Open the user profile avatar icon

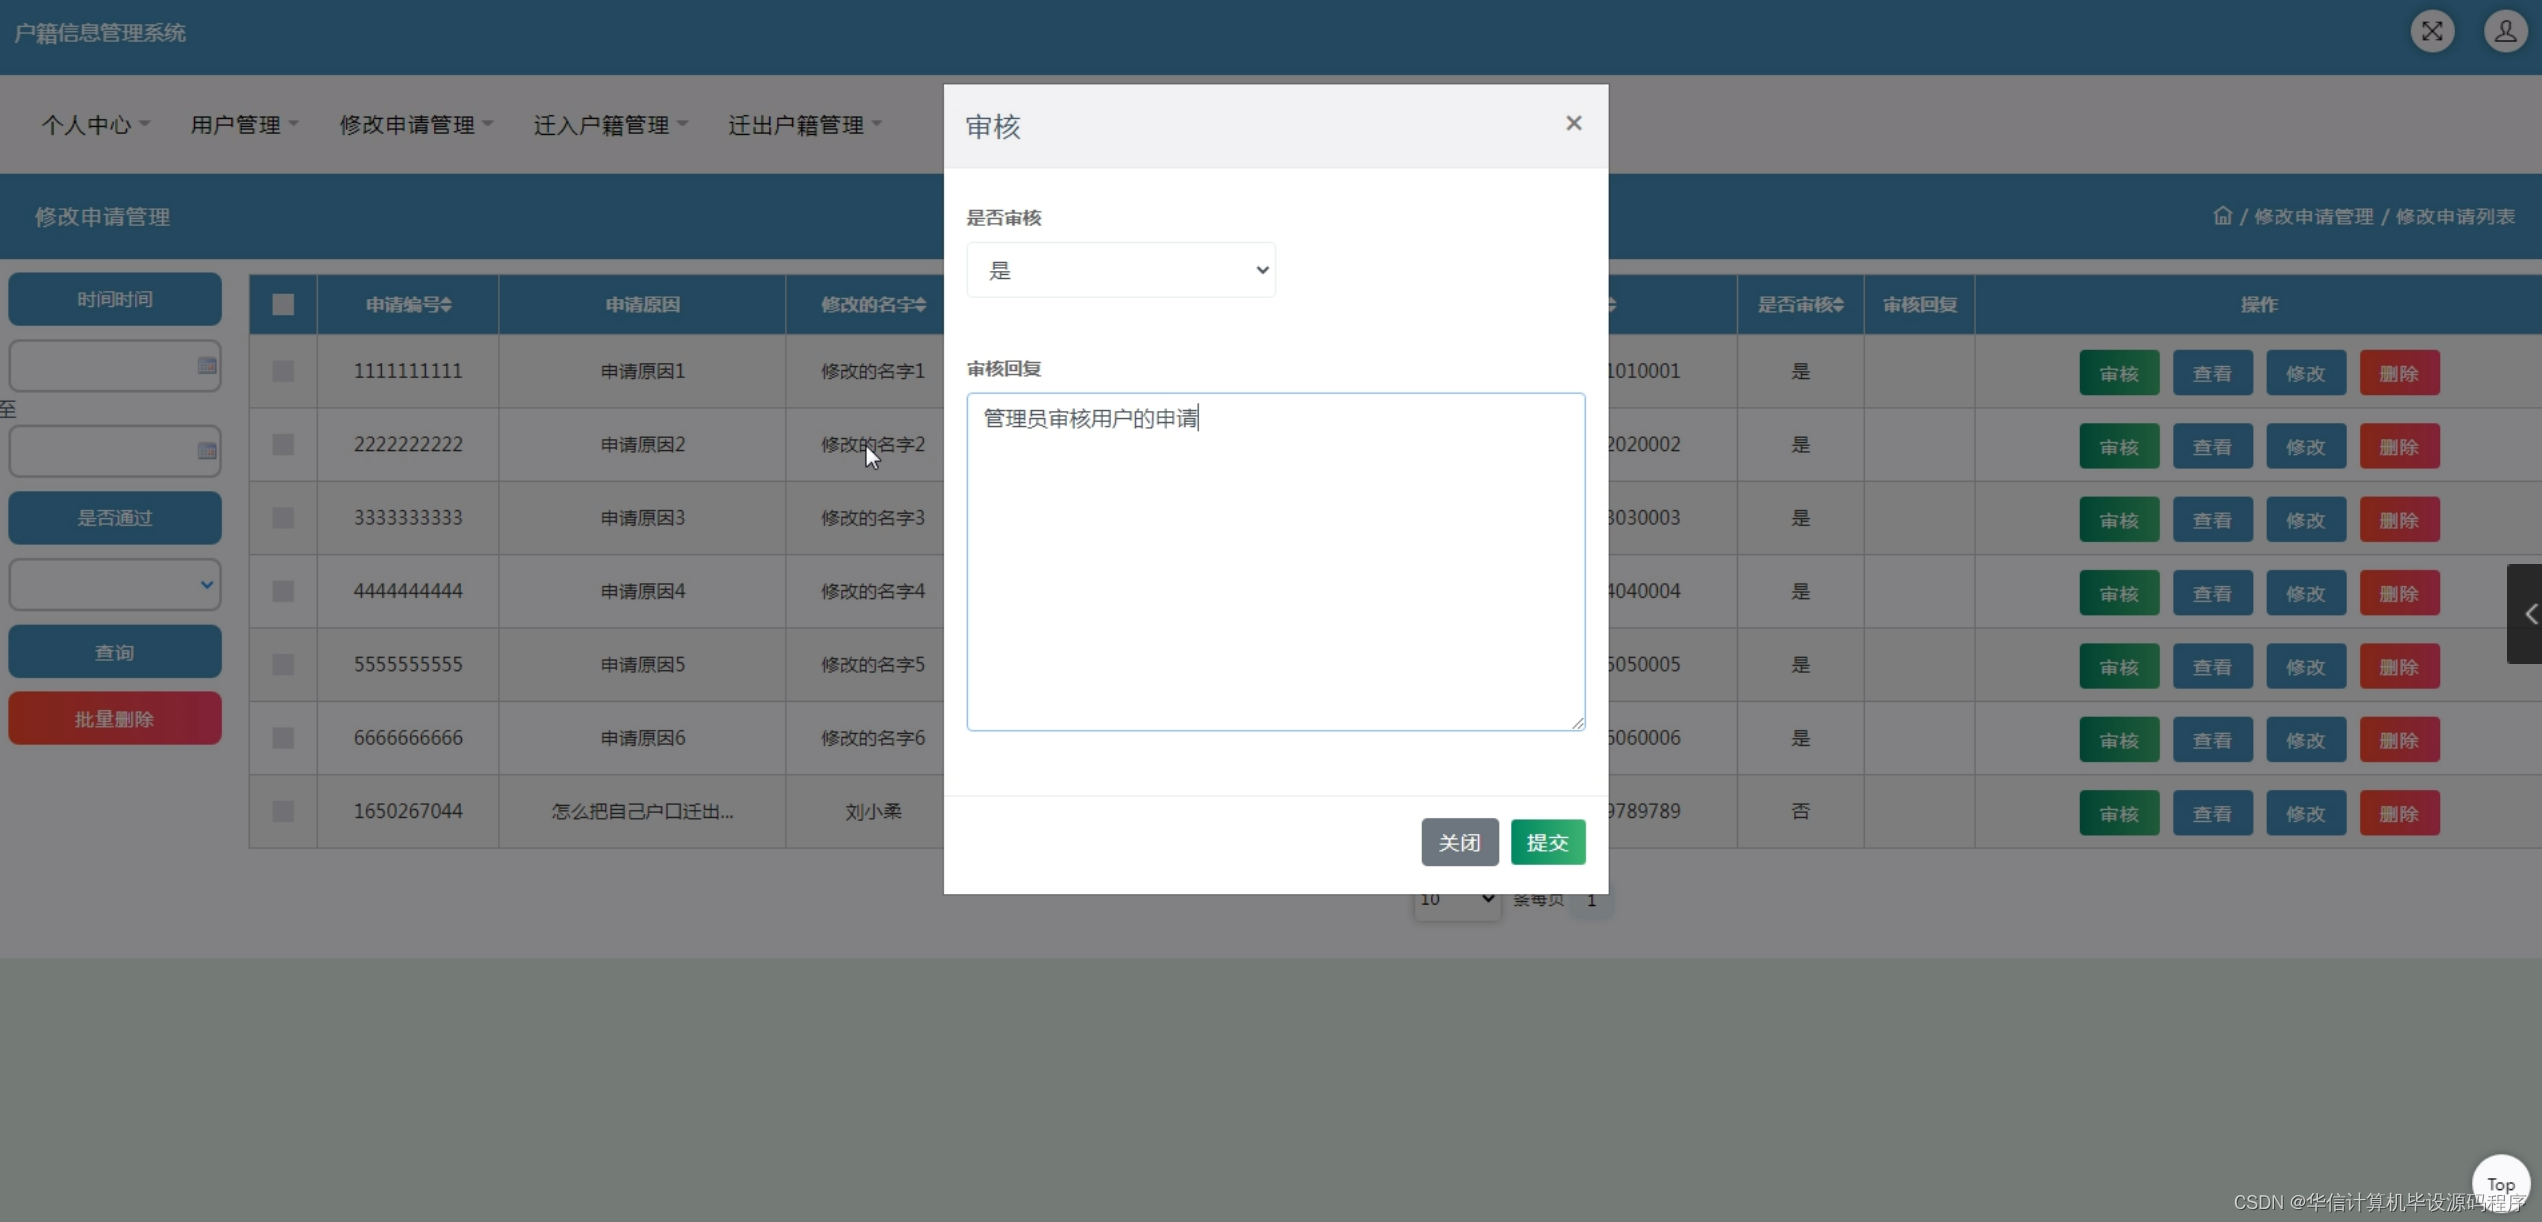(2505, 31)
